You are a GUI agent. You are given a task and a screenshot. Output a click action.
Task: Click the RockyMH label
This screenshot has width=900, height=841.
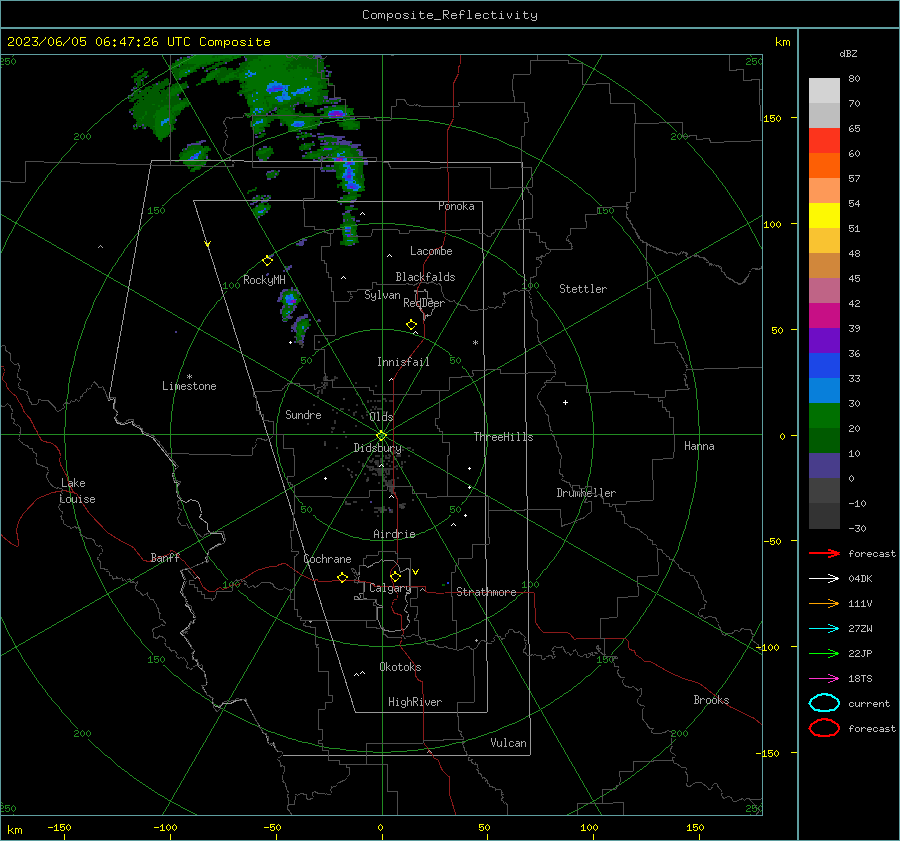264,280
